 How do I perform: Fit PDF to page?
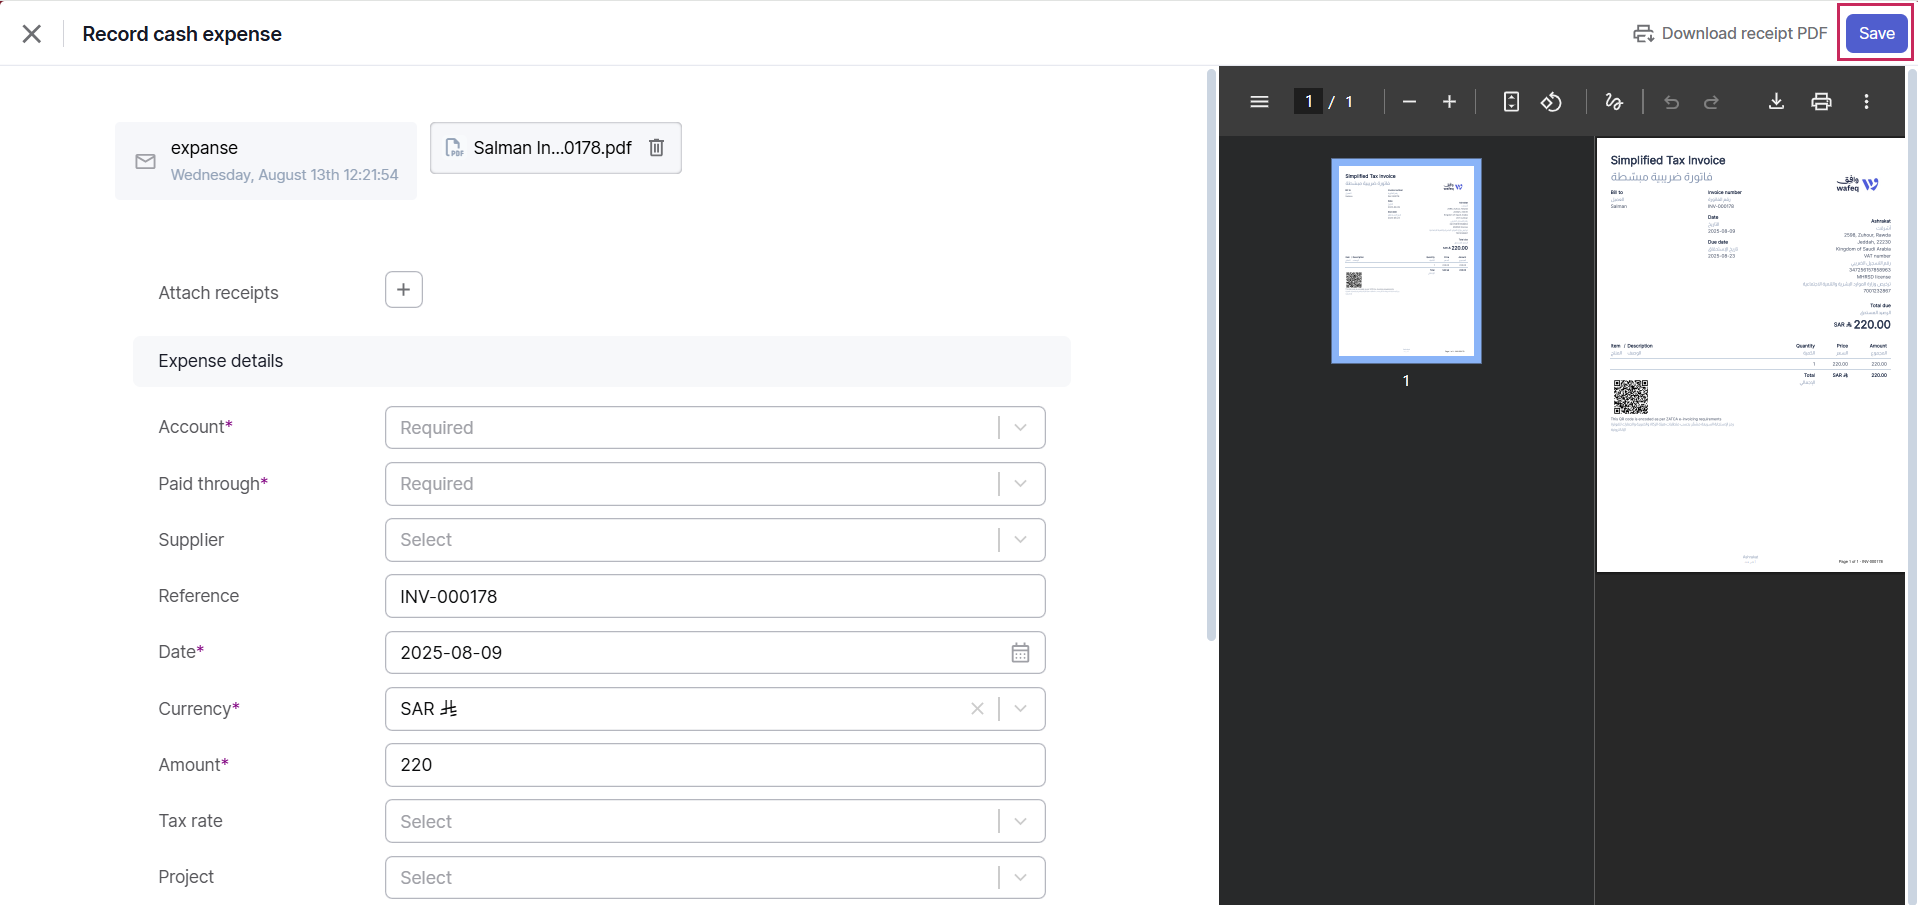1511,102
